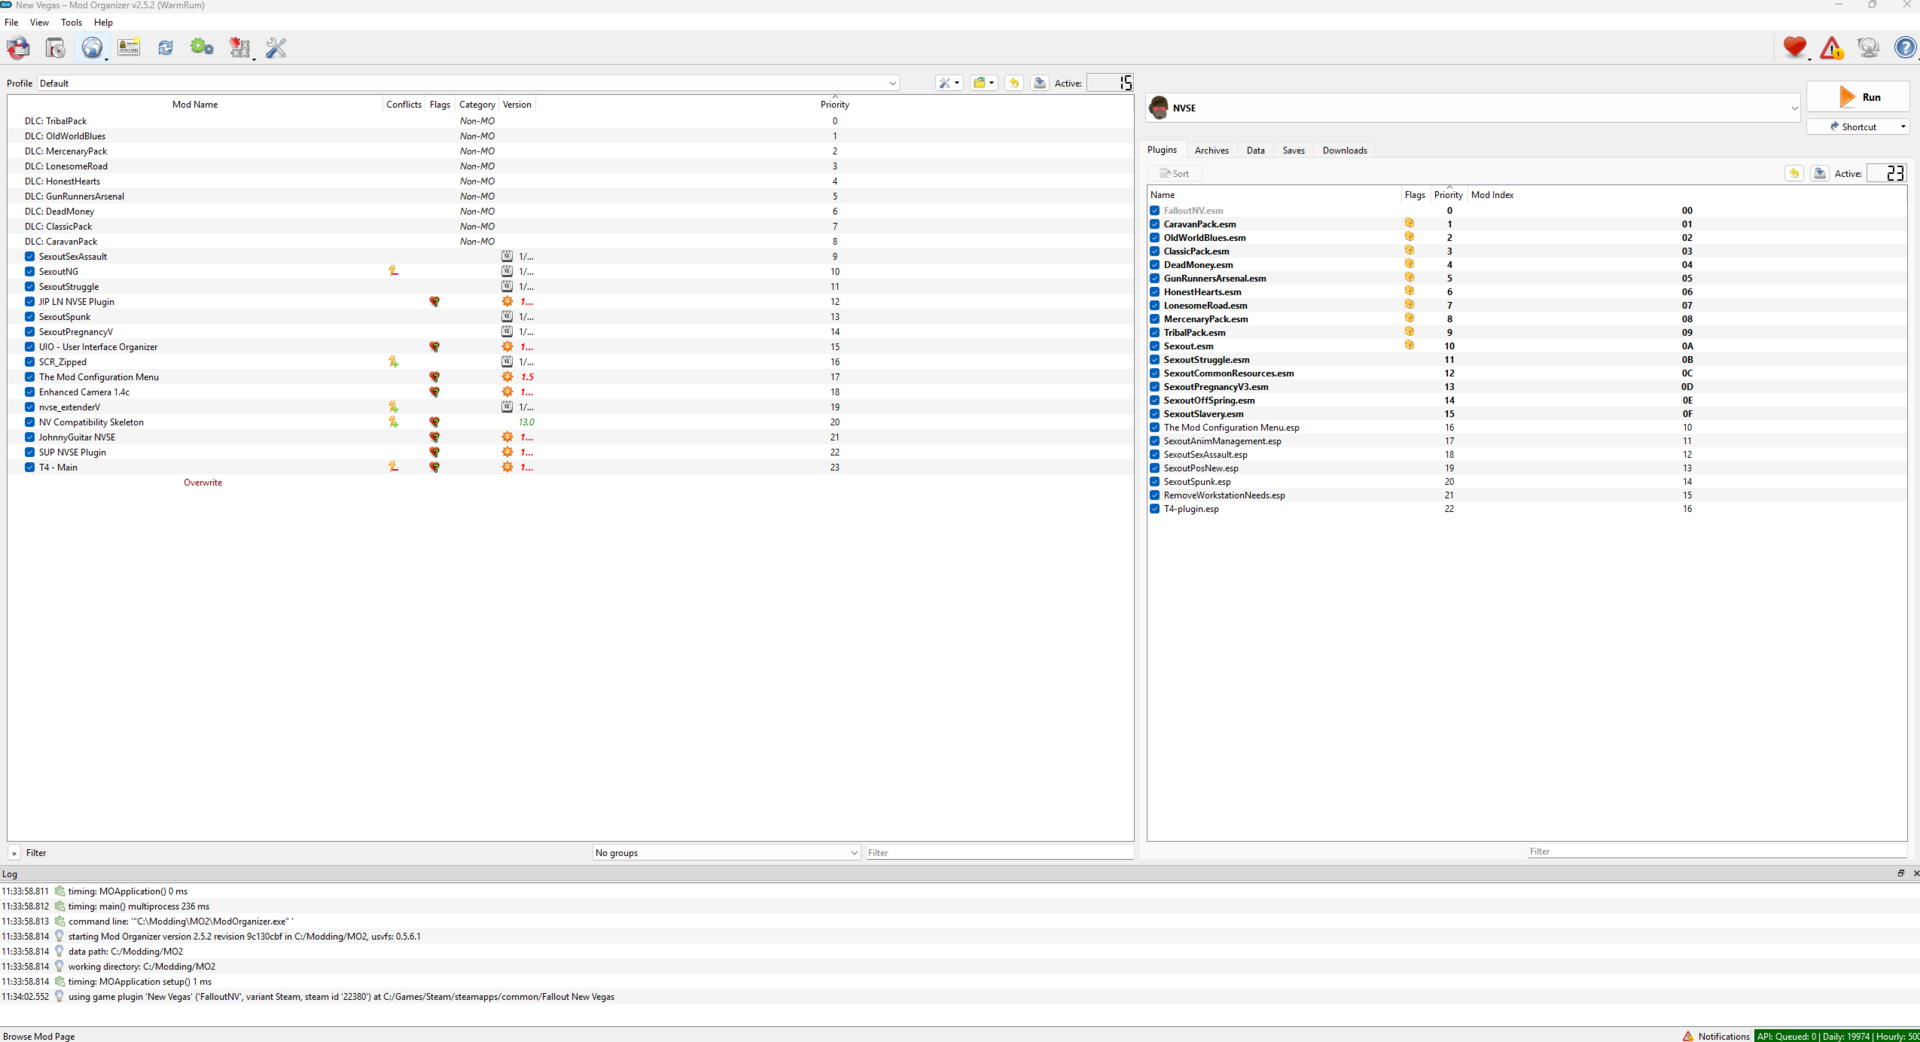Open mod list options wrench dropdown
Viewport: 1920px width, 1042px height.
[949, 83]
